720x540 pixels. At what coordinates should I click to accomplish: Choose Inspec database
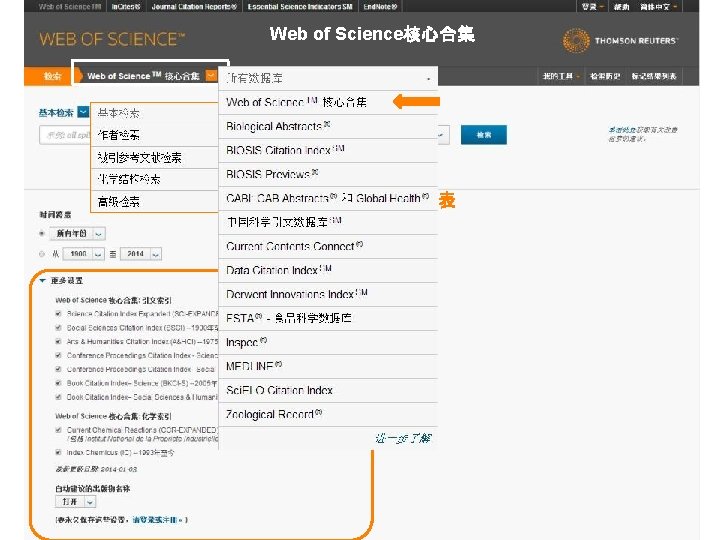click(x=328, y=343)
